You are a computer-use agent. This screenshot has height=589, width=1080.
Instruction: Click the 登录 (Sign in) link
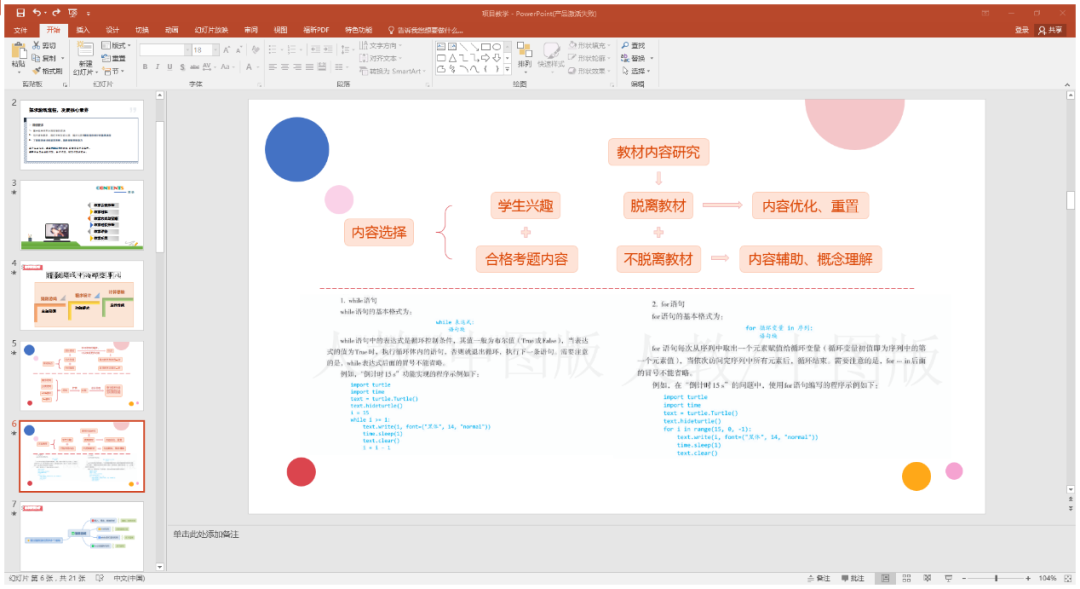pyautogui.click(x=1021, y=30)
